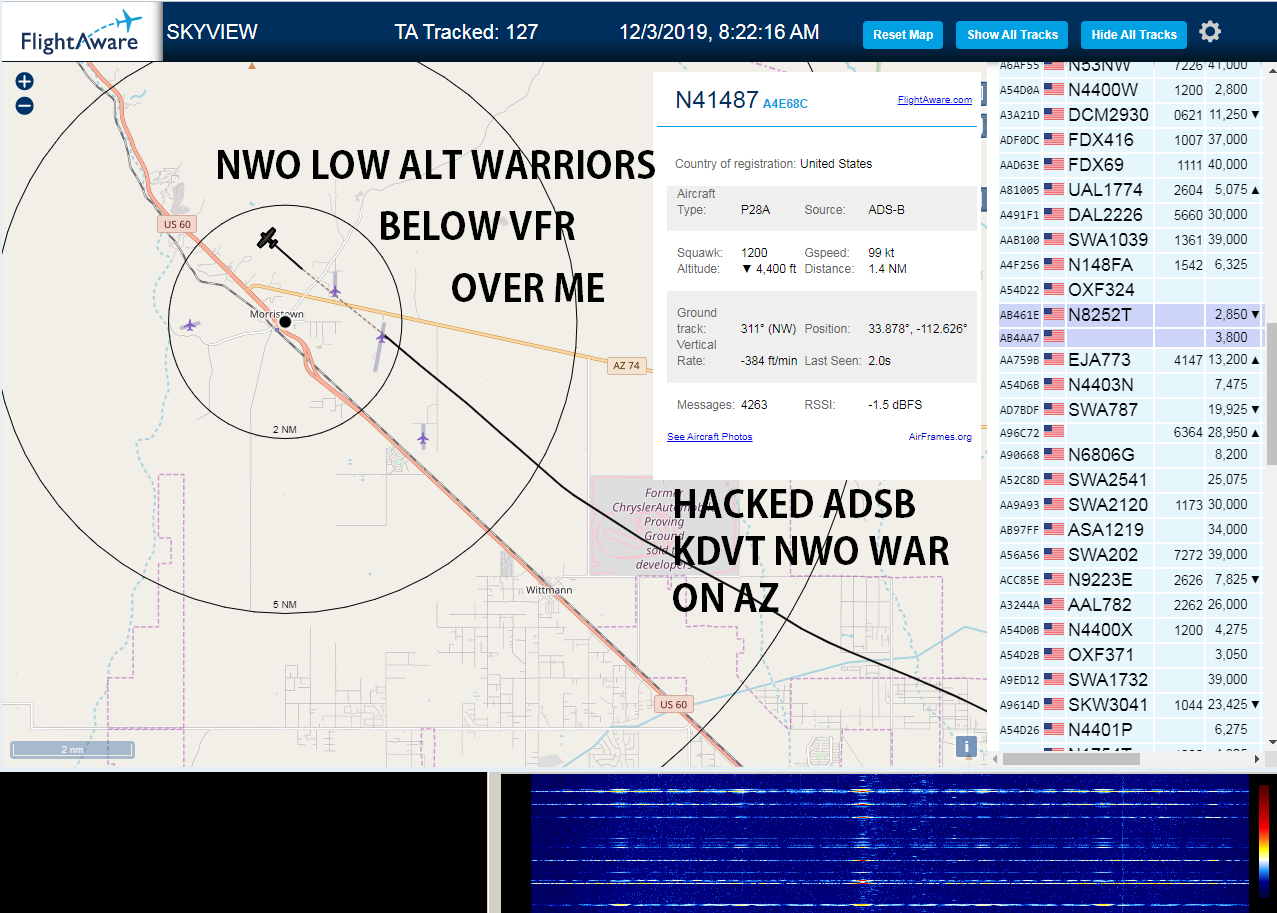Viewport: 1277px width, 913px height.
Task: Select the SWA2541 aircraft row
Action: tap(1129, 480)
